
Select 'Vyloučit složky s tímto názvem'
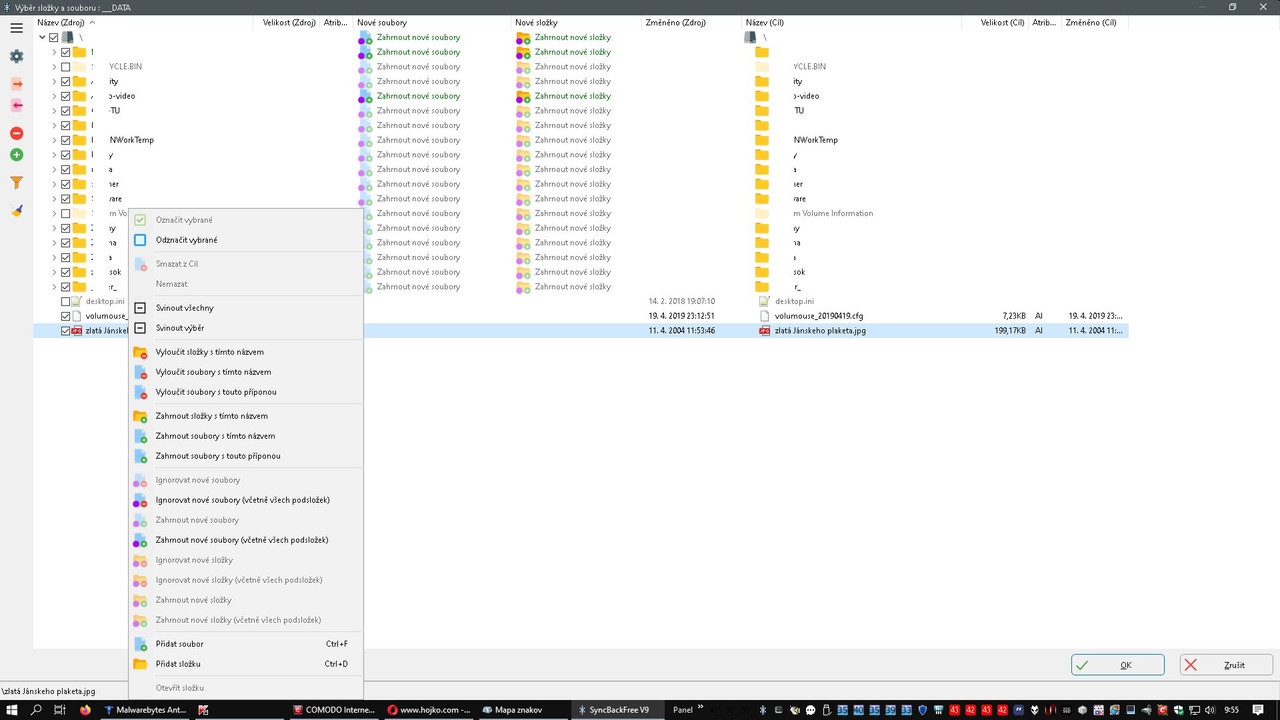tap(246, 352)
